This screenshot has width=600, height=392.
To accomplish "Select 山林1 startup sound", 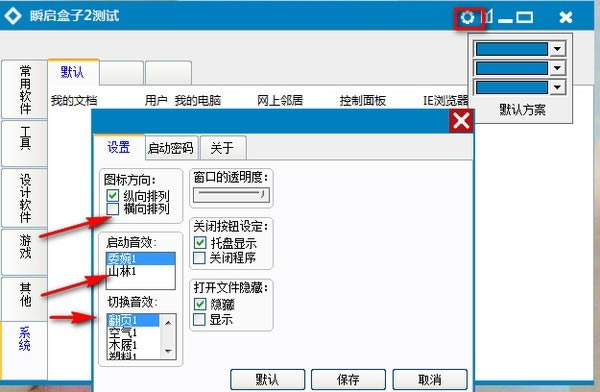I will pos(140,271).
